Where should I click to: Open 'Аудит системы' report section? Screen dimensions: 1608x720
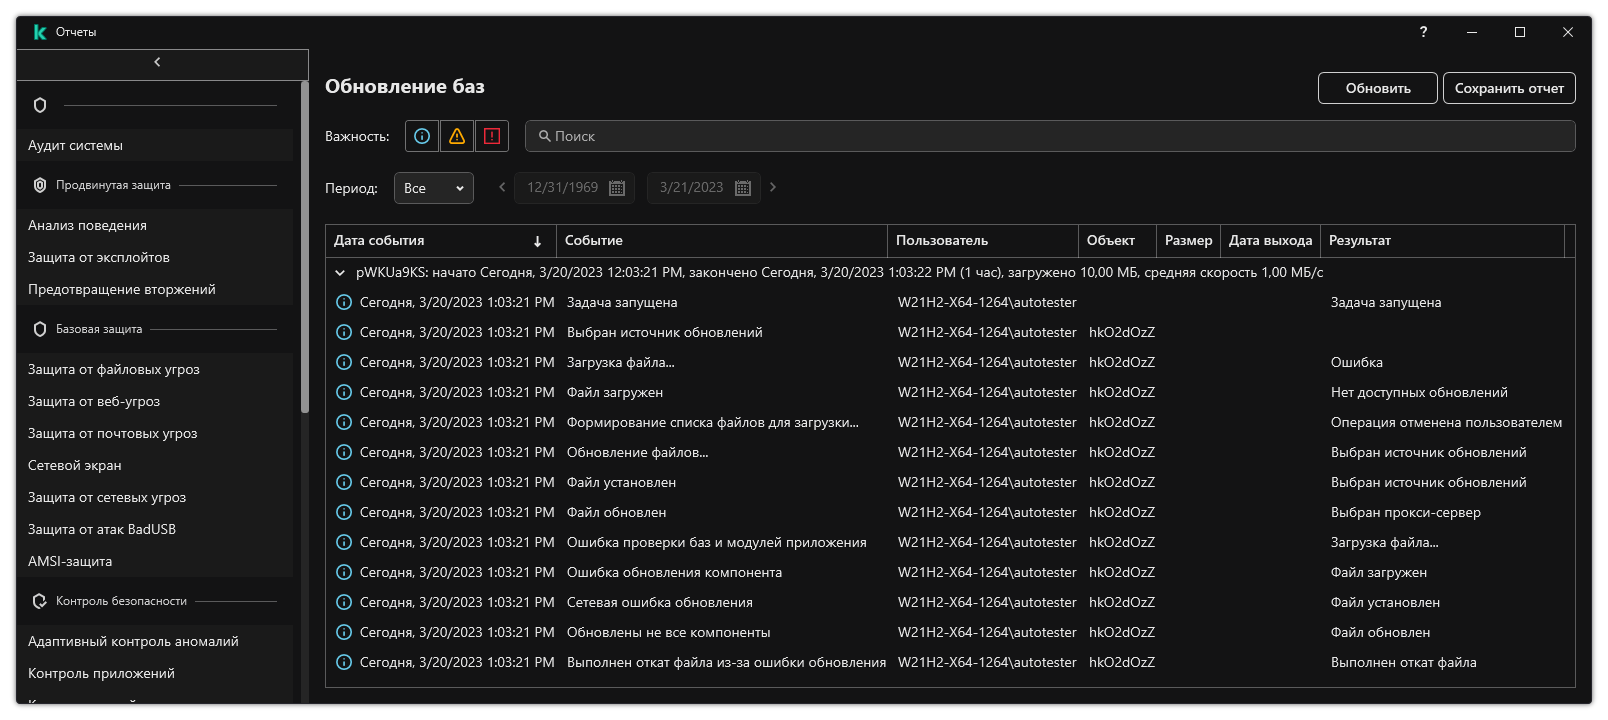(x=76, y=145)
